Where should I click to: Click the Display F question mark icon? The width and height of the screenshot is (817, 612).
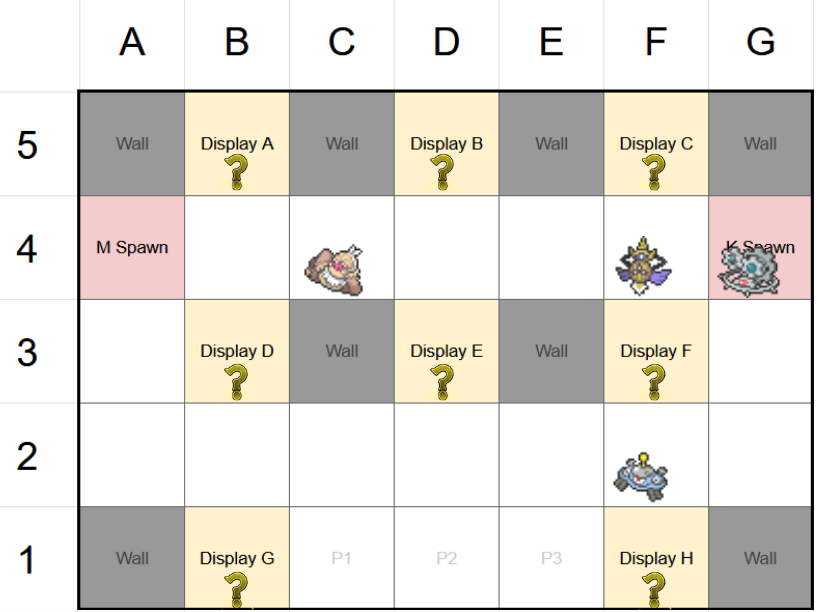pyautogui.click(x=656, y=380)
